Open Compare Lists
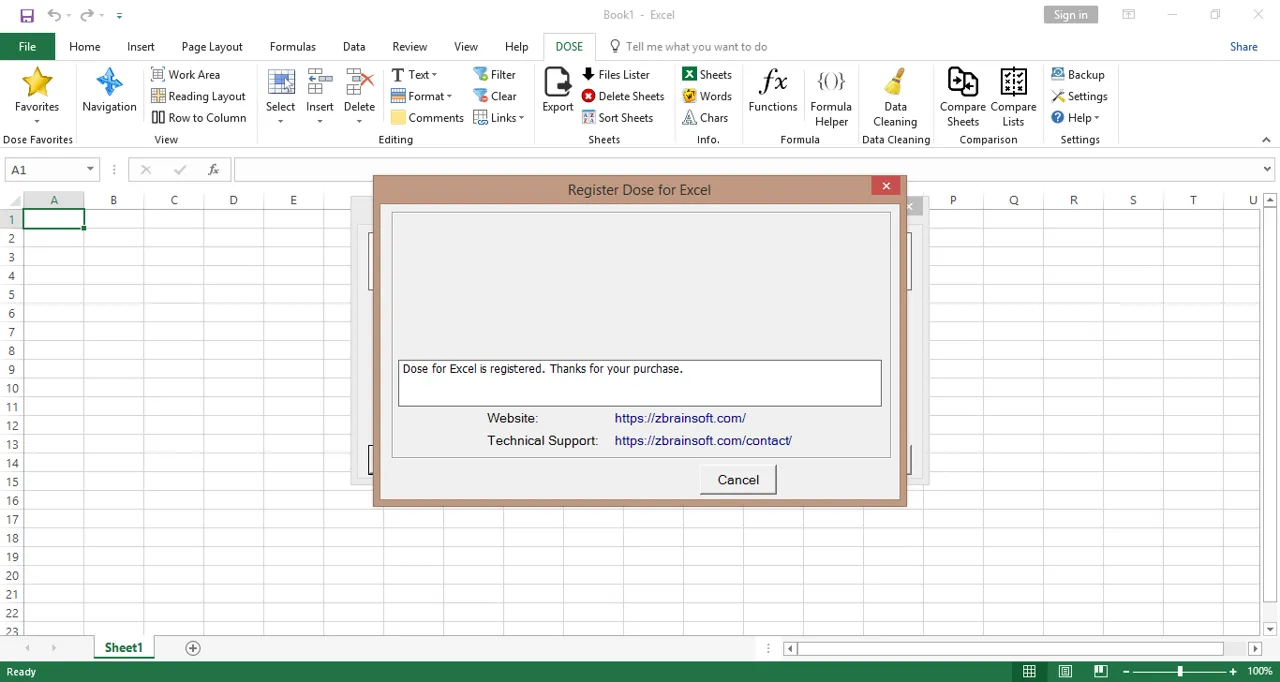 1013,98
